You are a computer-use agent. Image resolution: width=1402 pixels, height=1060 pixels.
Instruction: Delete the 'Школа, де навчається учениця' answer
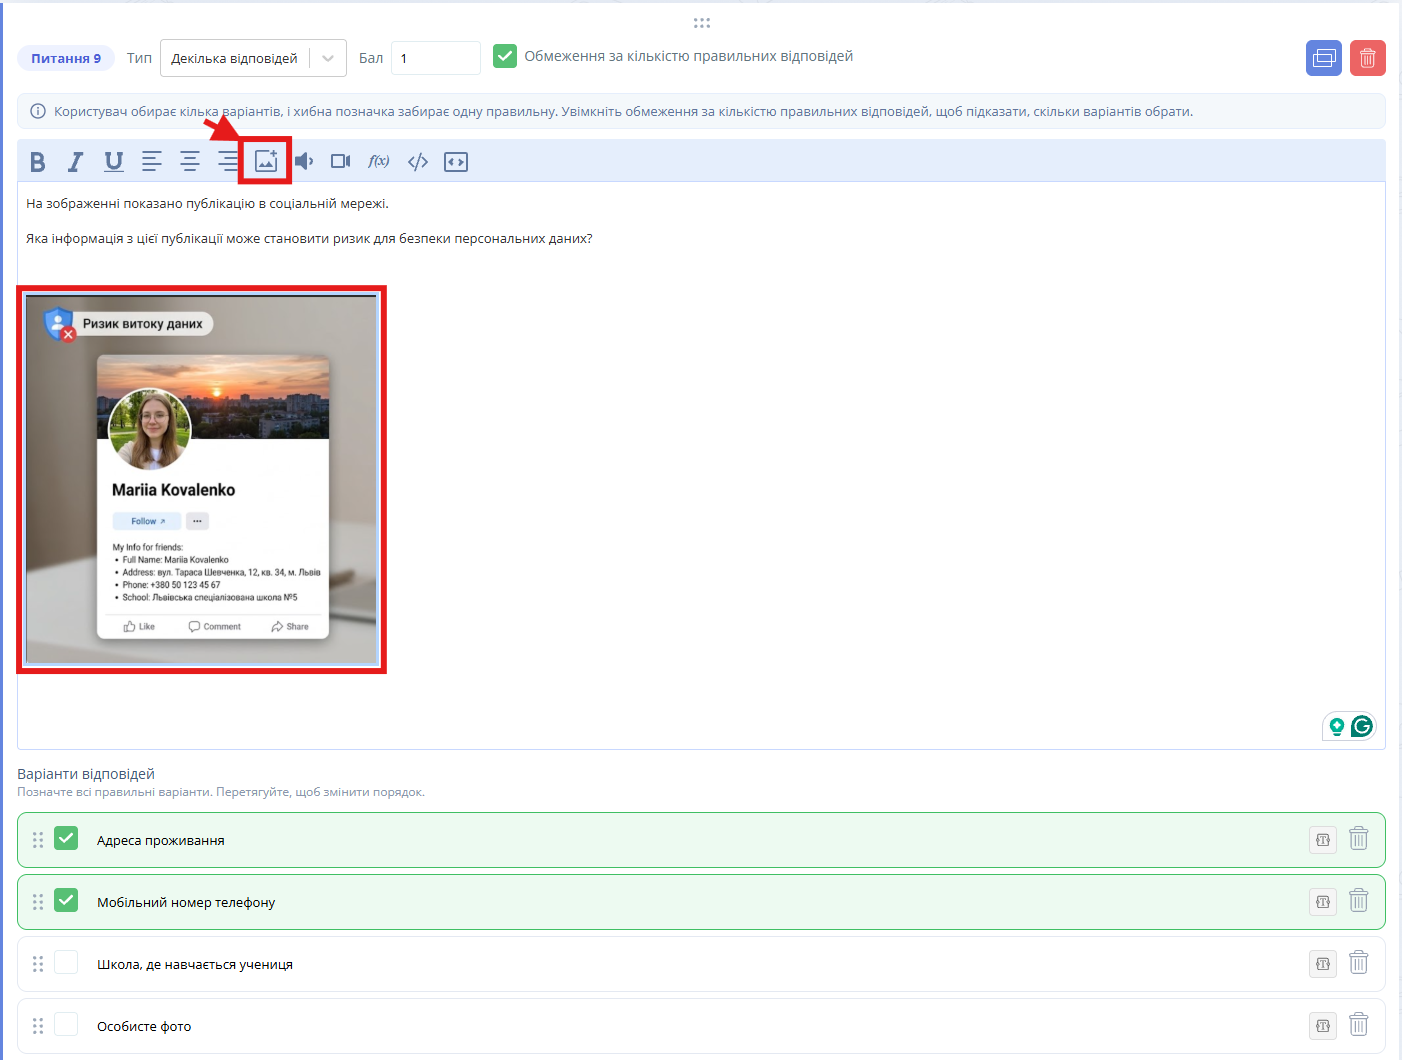point(1358,963)
